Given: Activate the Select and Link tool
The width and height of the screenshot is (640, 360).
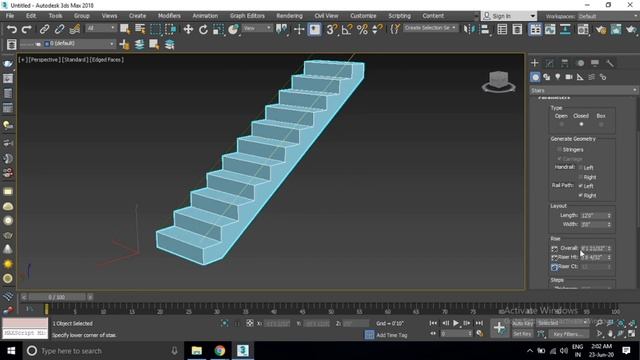Looking at the screenshot, I should 44,29.
